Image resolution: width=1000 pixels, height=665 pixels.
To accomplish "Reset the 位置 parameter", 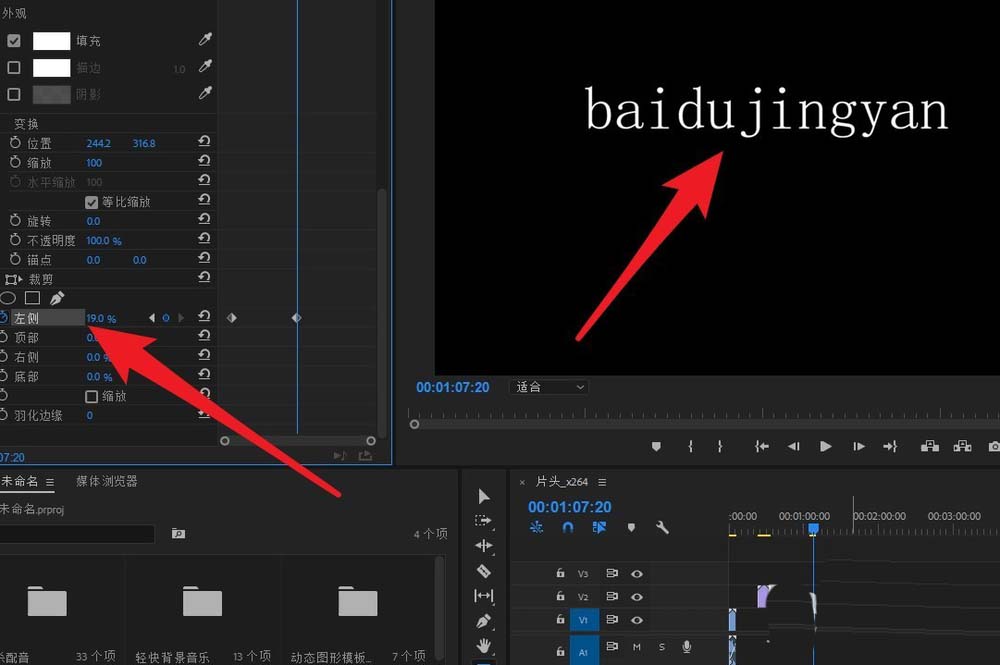I will [x=204, y=142].
